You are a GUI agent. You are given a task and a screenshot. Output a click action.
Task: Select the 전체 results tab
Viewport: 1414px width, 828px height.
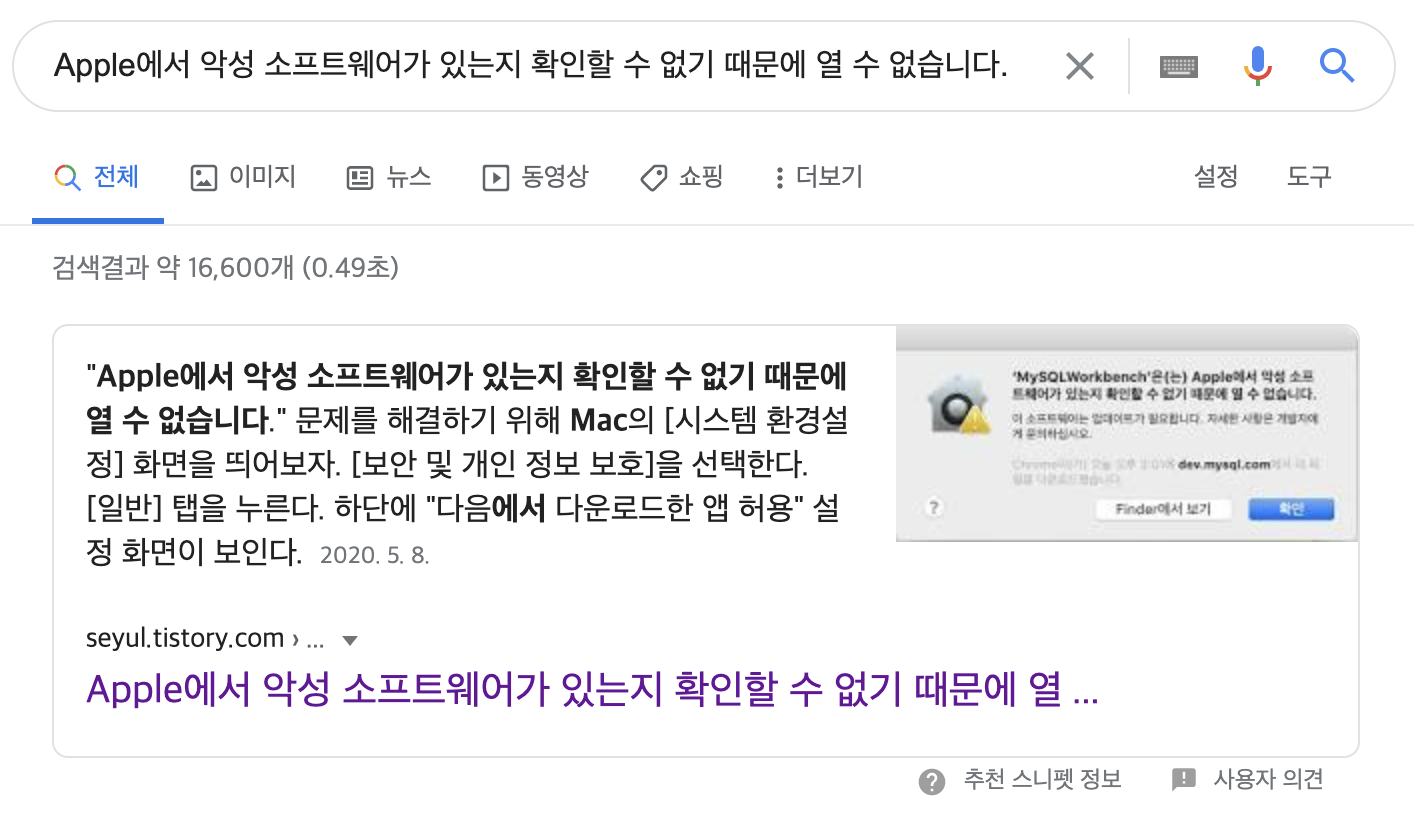point(97,178)
